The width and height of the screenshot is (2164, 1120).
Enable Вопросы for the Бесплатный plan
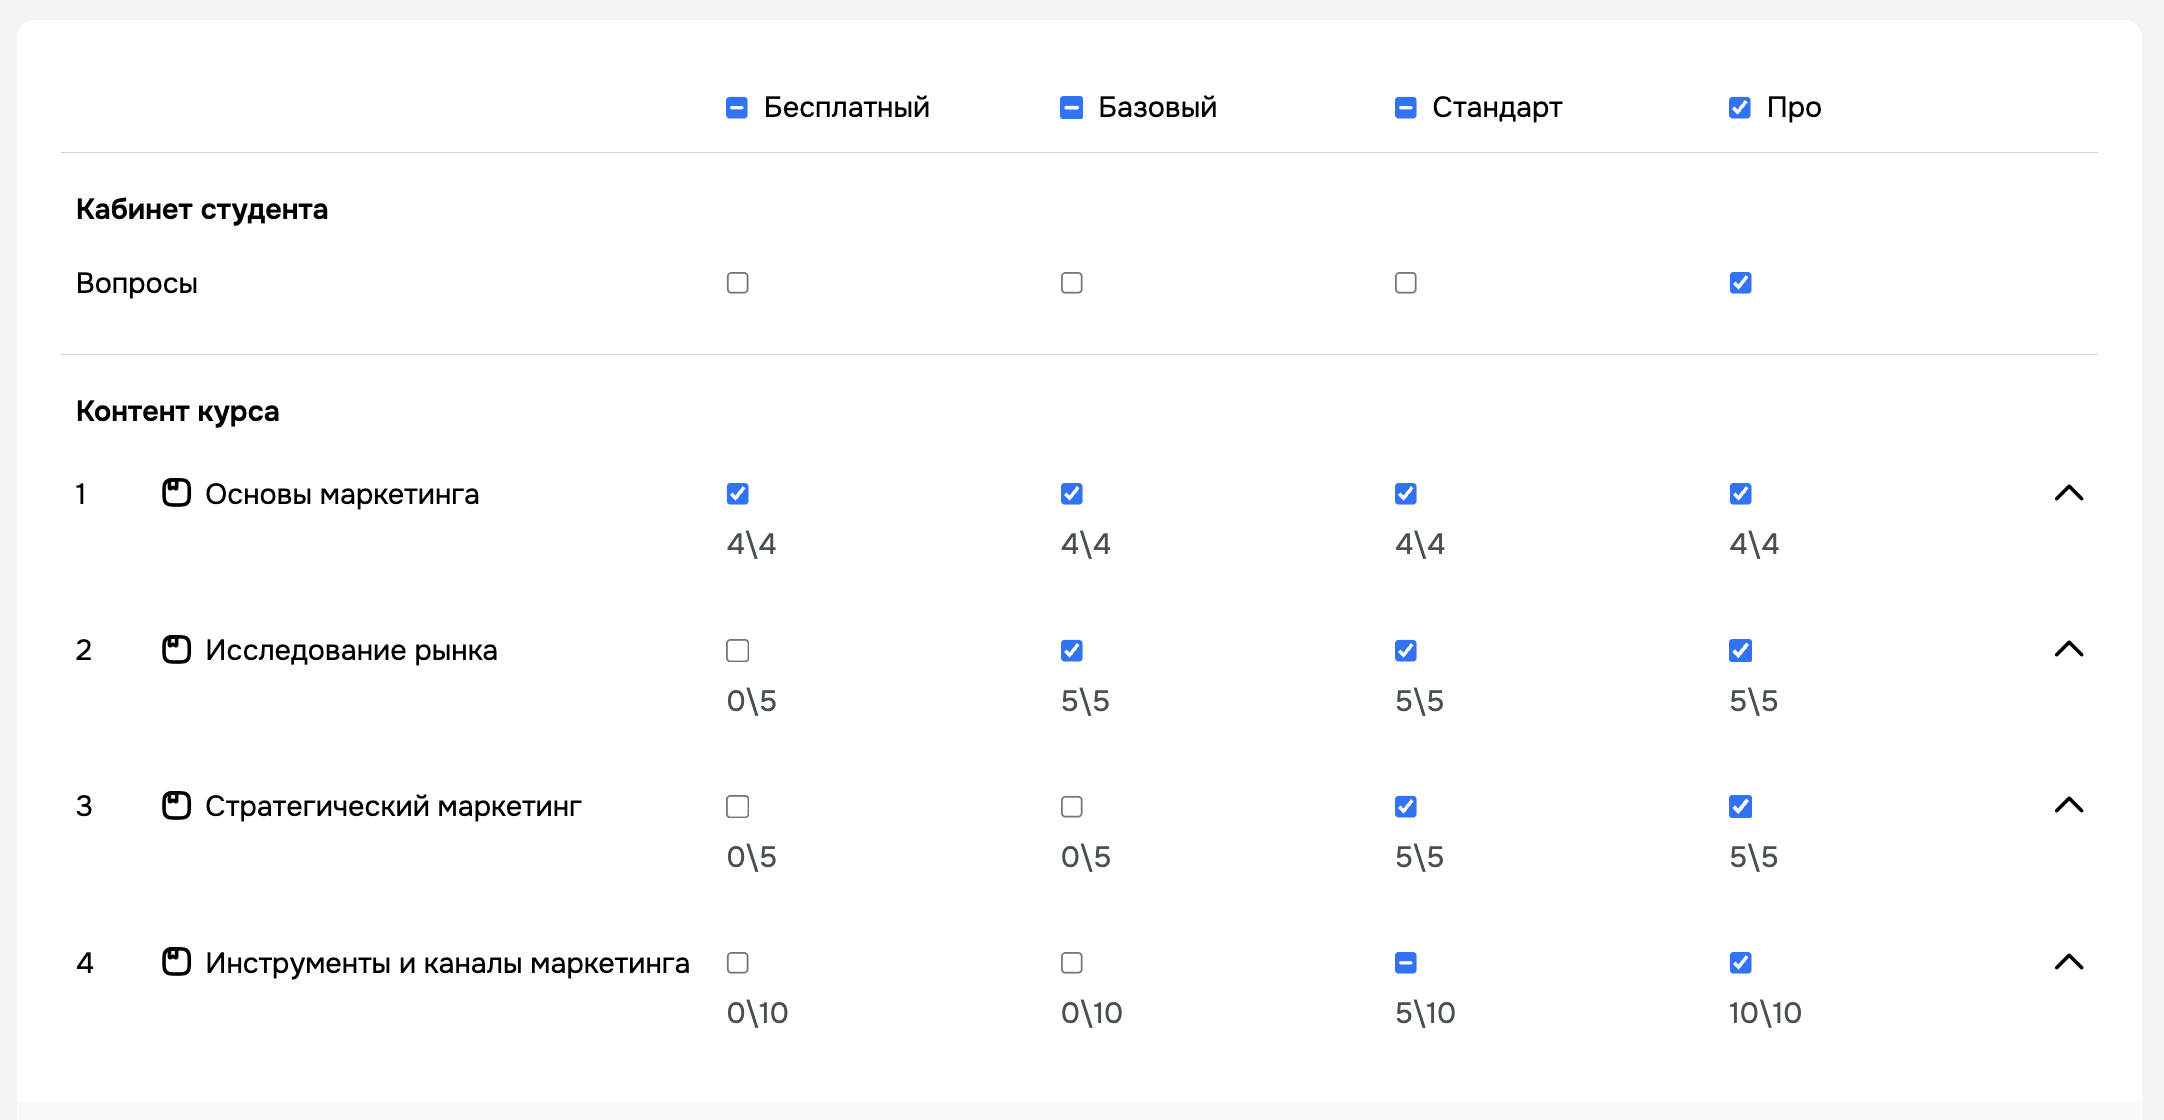738,283
